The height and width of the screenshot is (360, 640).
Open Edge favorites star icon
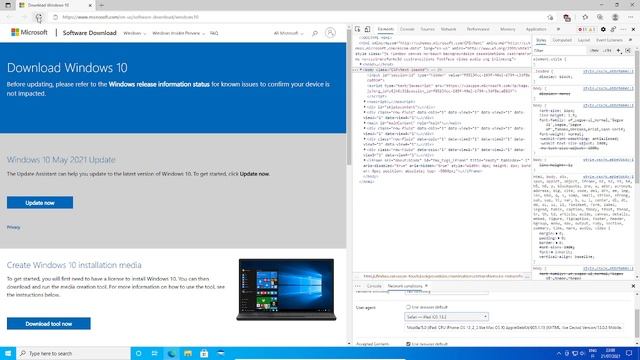(x=585, y=17)
